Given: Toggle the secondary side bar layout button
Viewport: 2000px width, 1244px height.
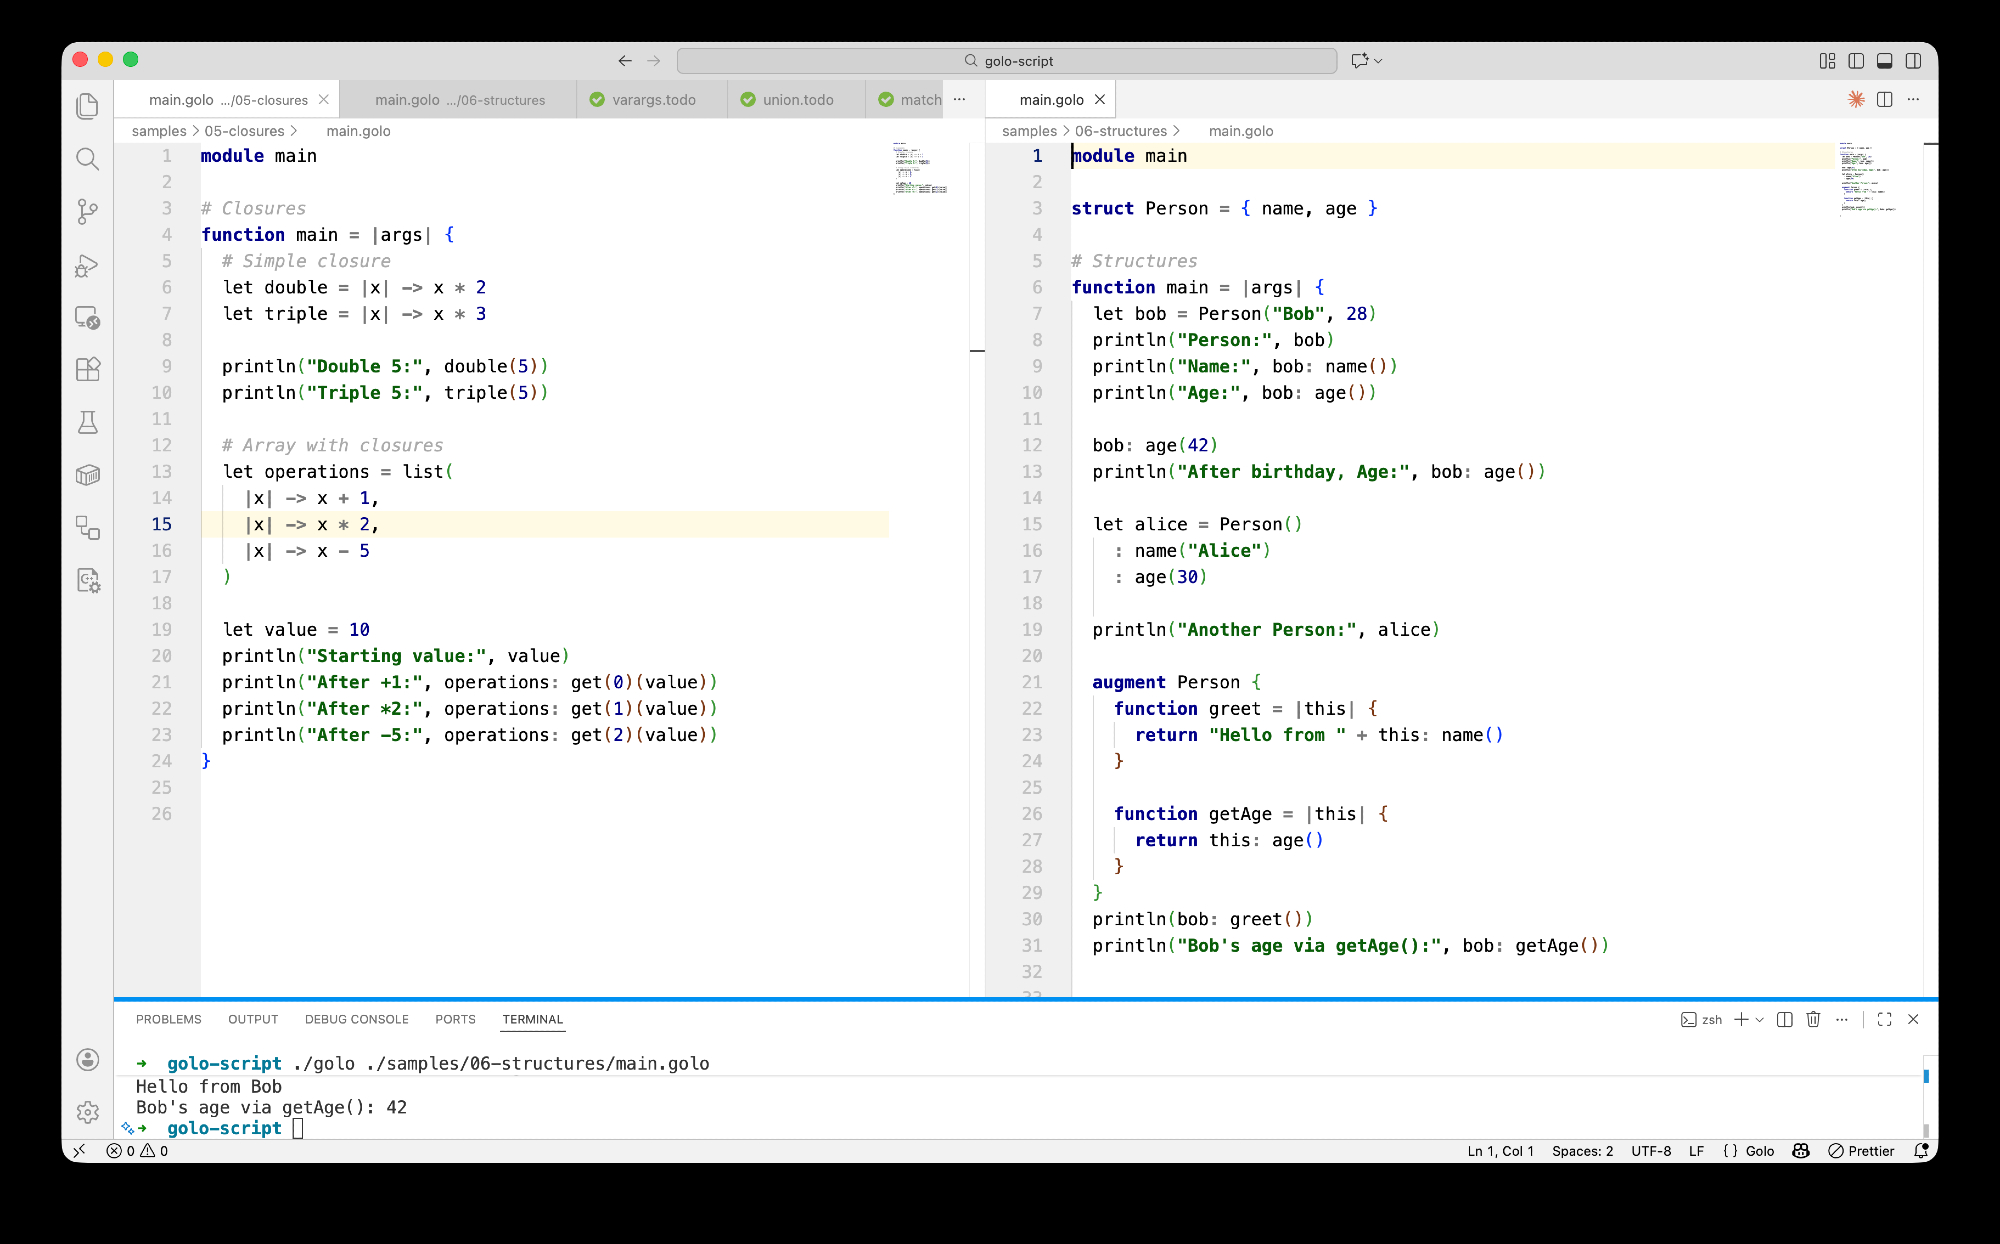Looking at the screenshot, I should coord(1913,61).
